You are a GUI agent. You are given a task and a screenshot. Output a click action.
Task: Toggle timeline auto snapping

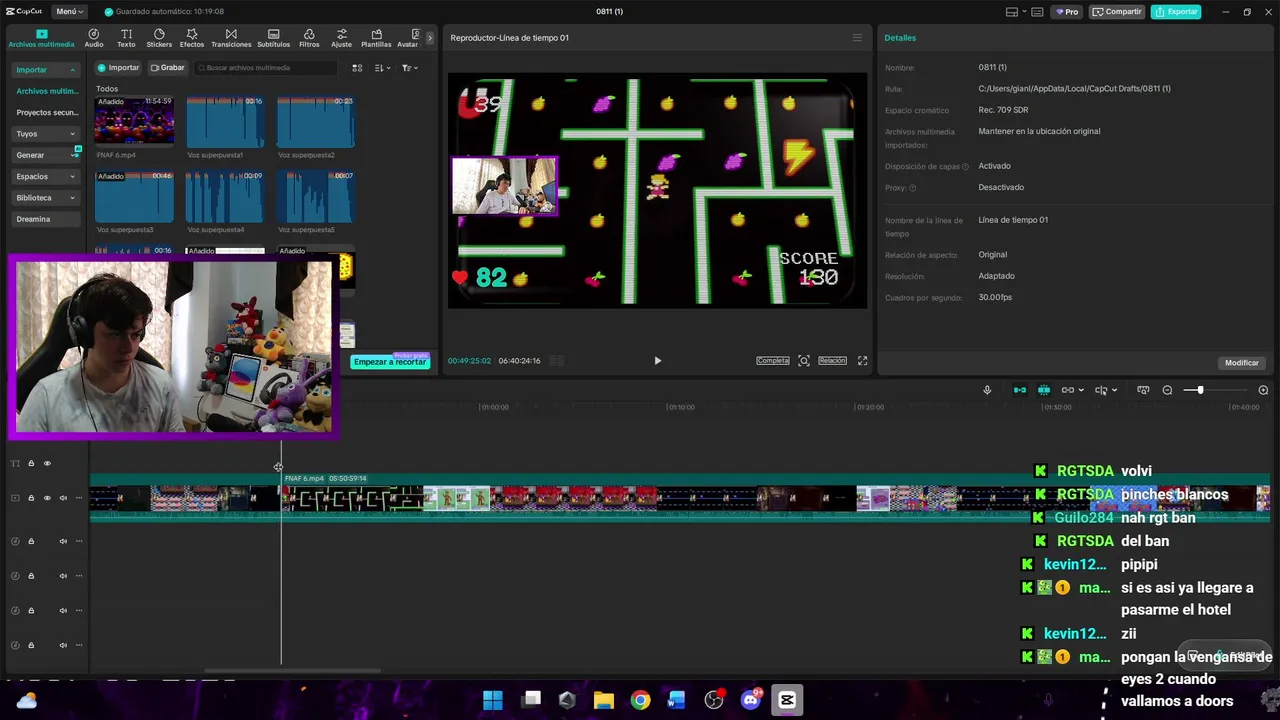(1044, 390)
